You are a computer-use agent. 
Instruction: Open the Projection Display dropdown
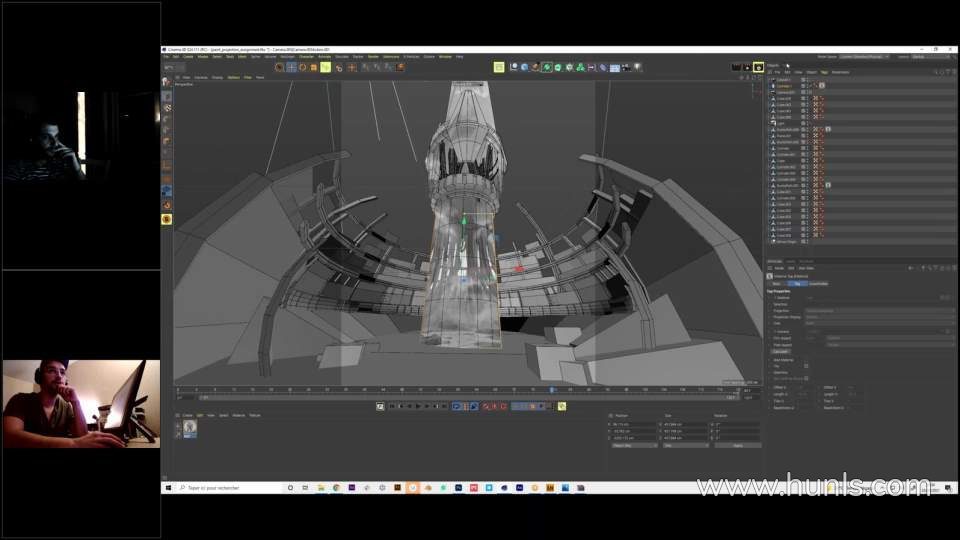tap(879, 317)
